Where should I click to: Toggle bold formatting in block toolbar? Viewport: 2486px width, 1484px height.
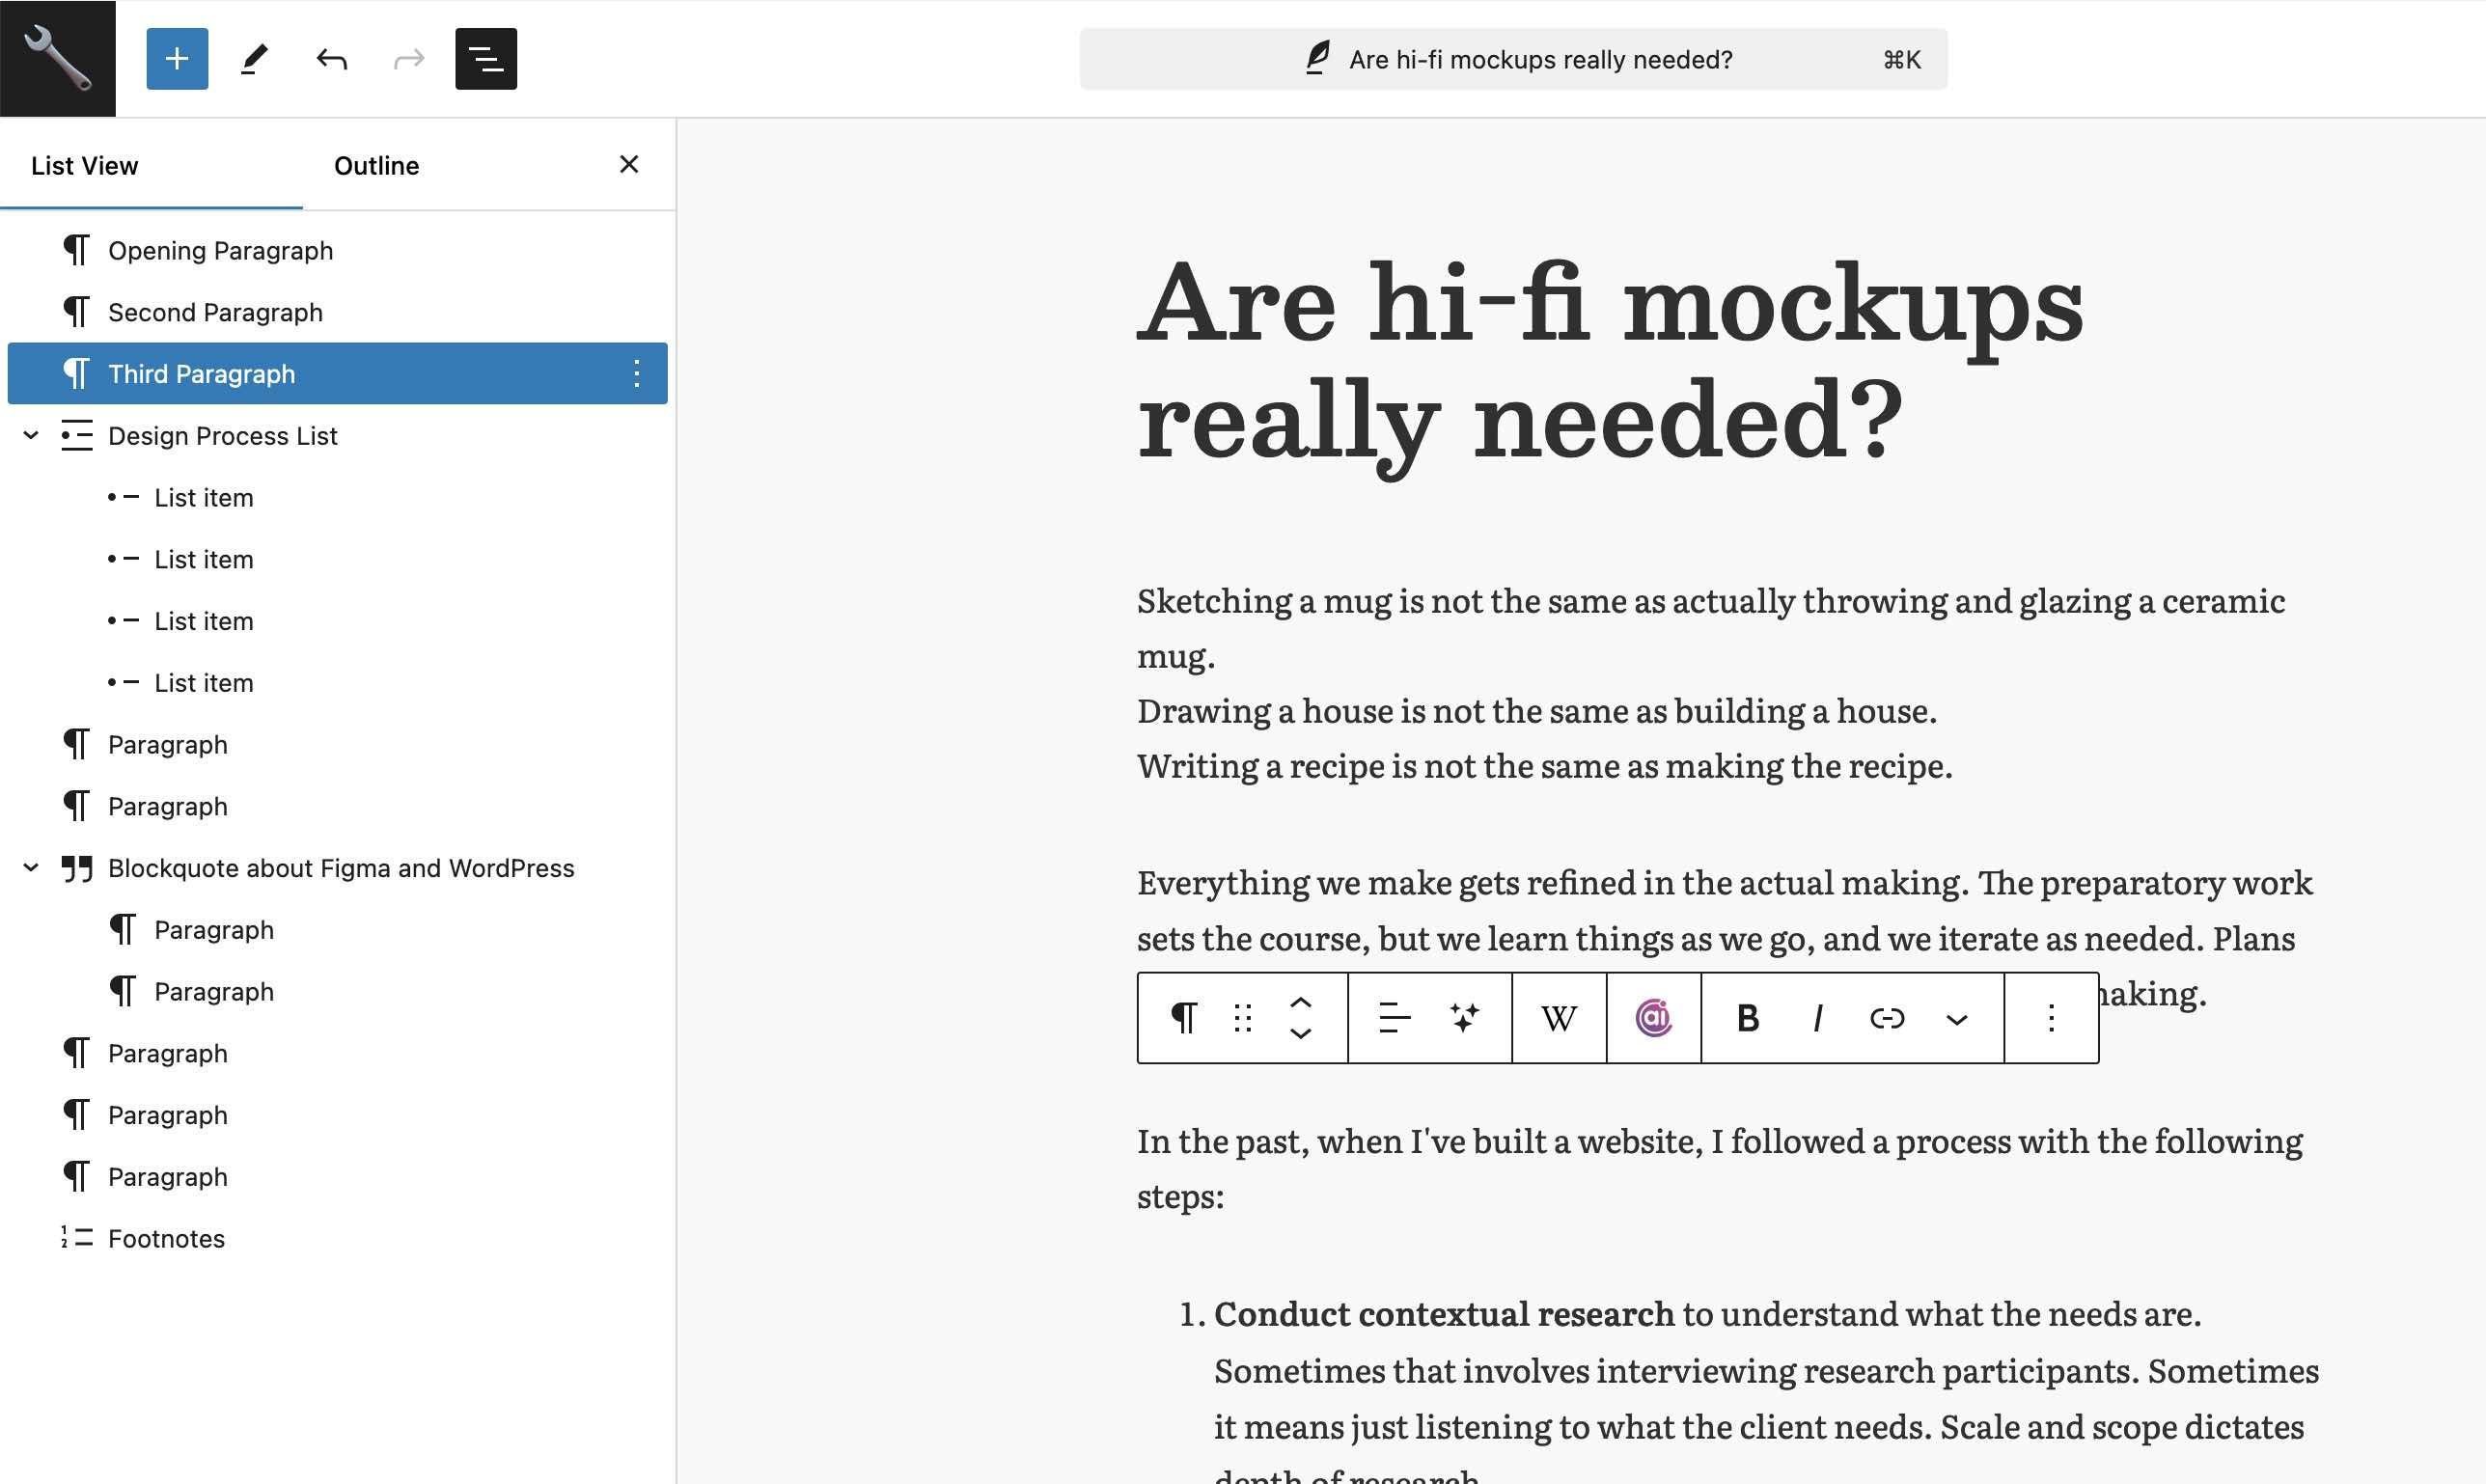click(x=1747, y=1018)
